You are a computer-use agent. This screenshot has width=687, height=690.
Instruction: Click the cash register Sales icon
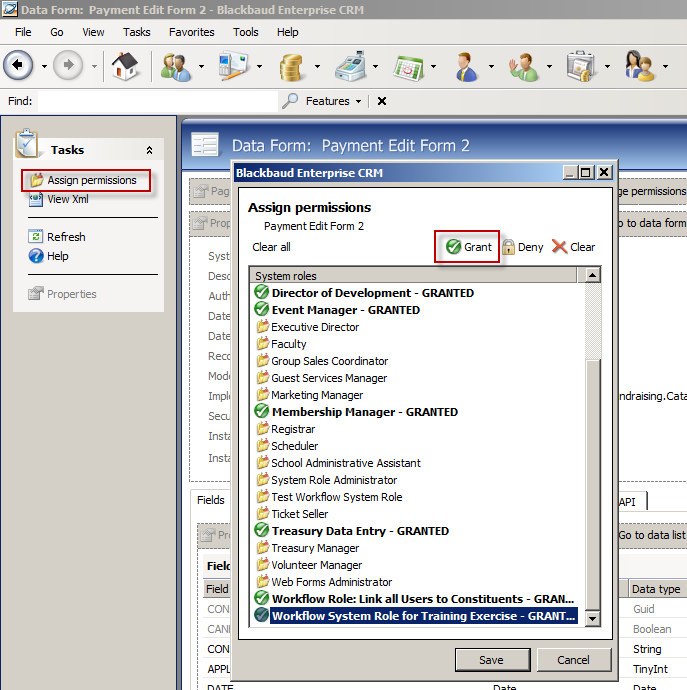coord(349,67)
